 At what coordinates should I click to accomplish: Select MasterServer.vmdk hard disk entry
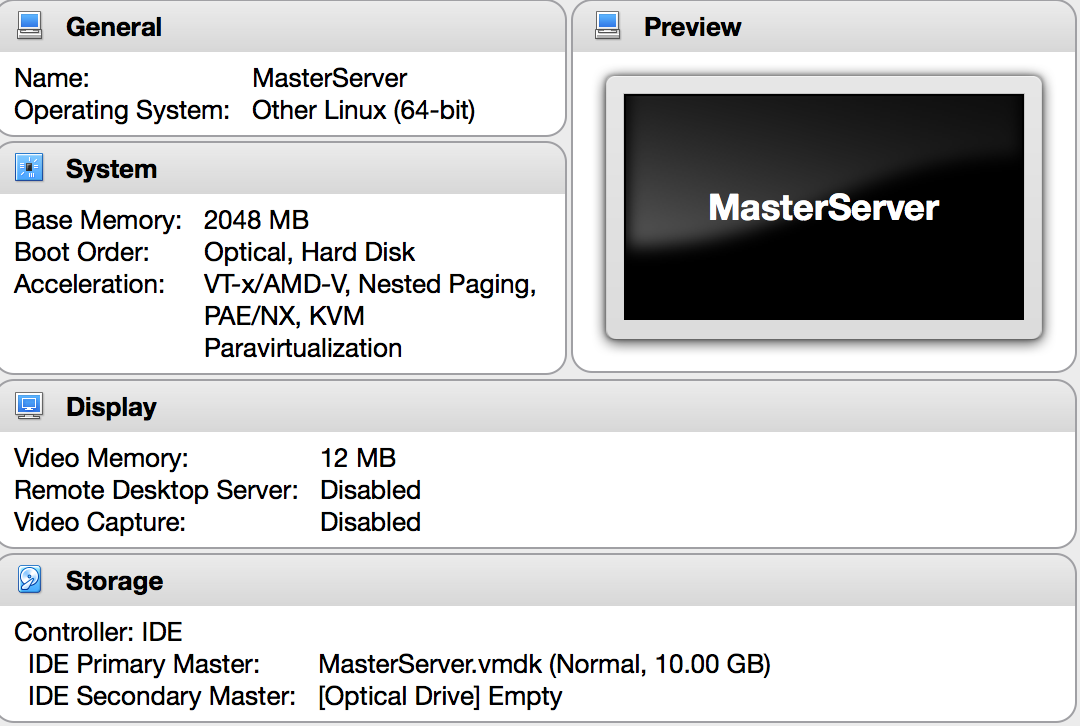pos(544,665)
